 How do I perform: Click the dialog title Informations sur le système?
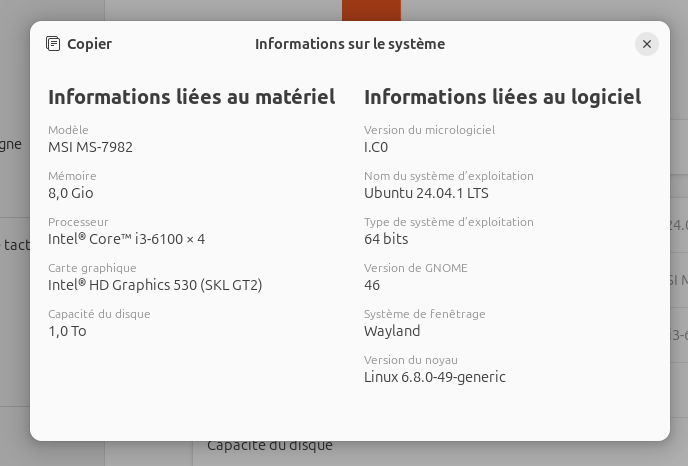[350, 44]
